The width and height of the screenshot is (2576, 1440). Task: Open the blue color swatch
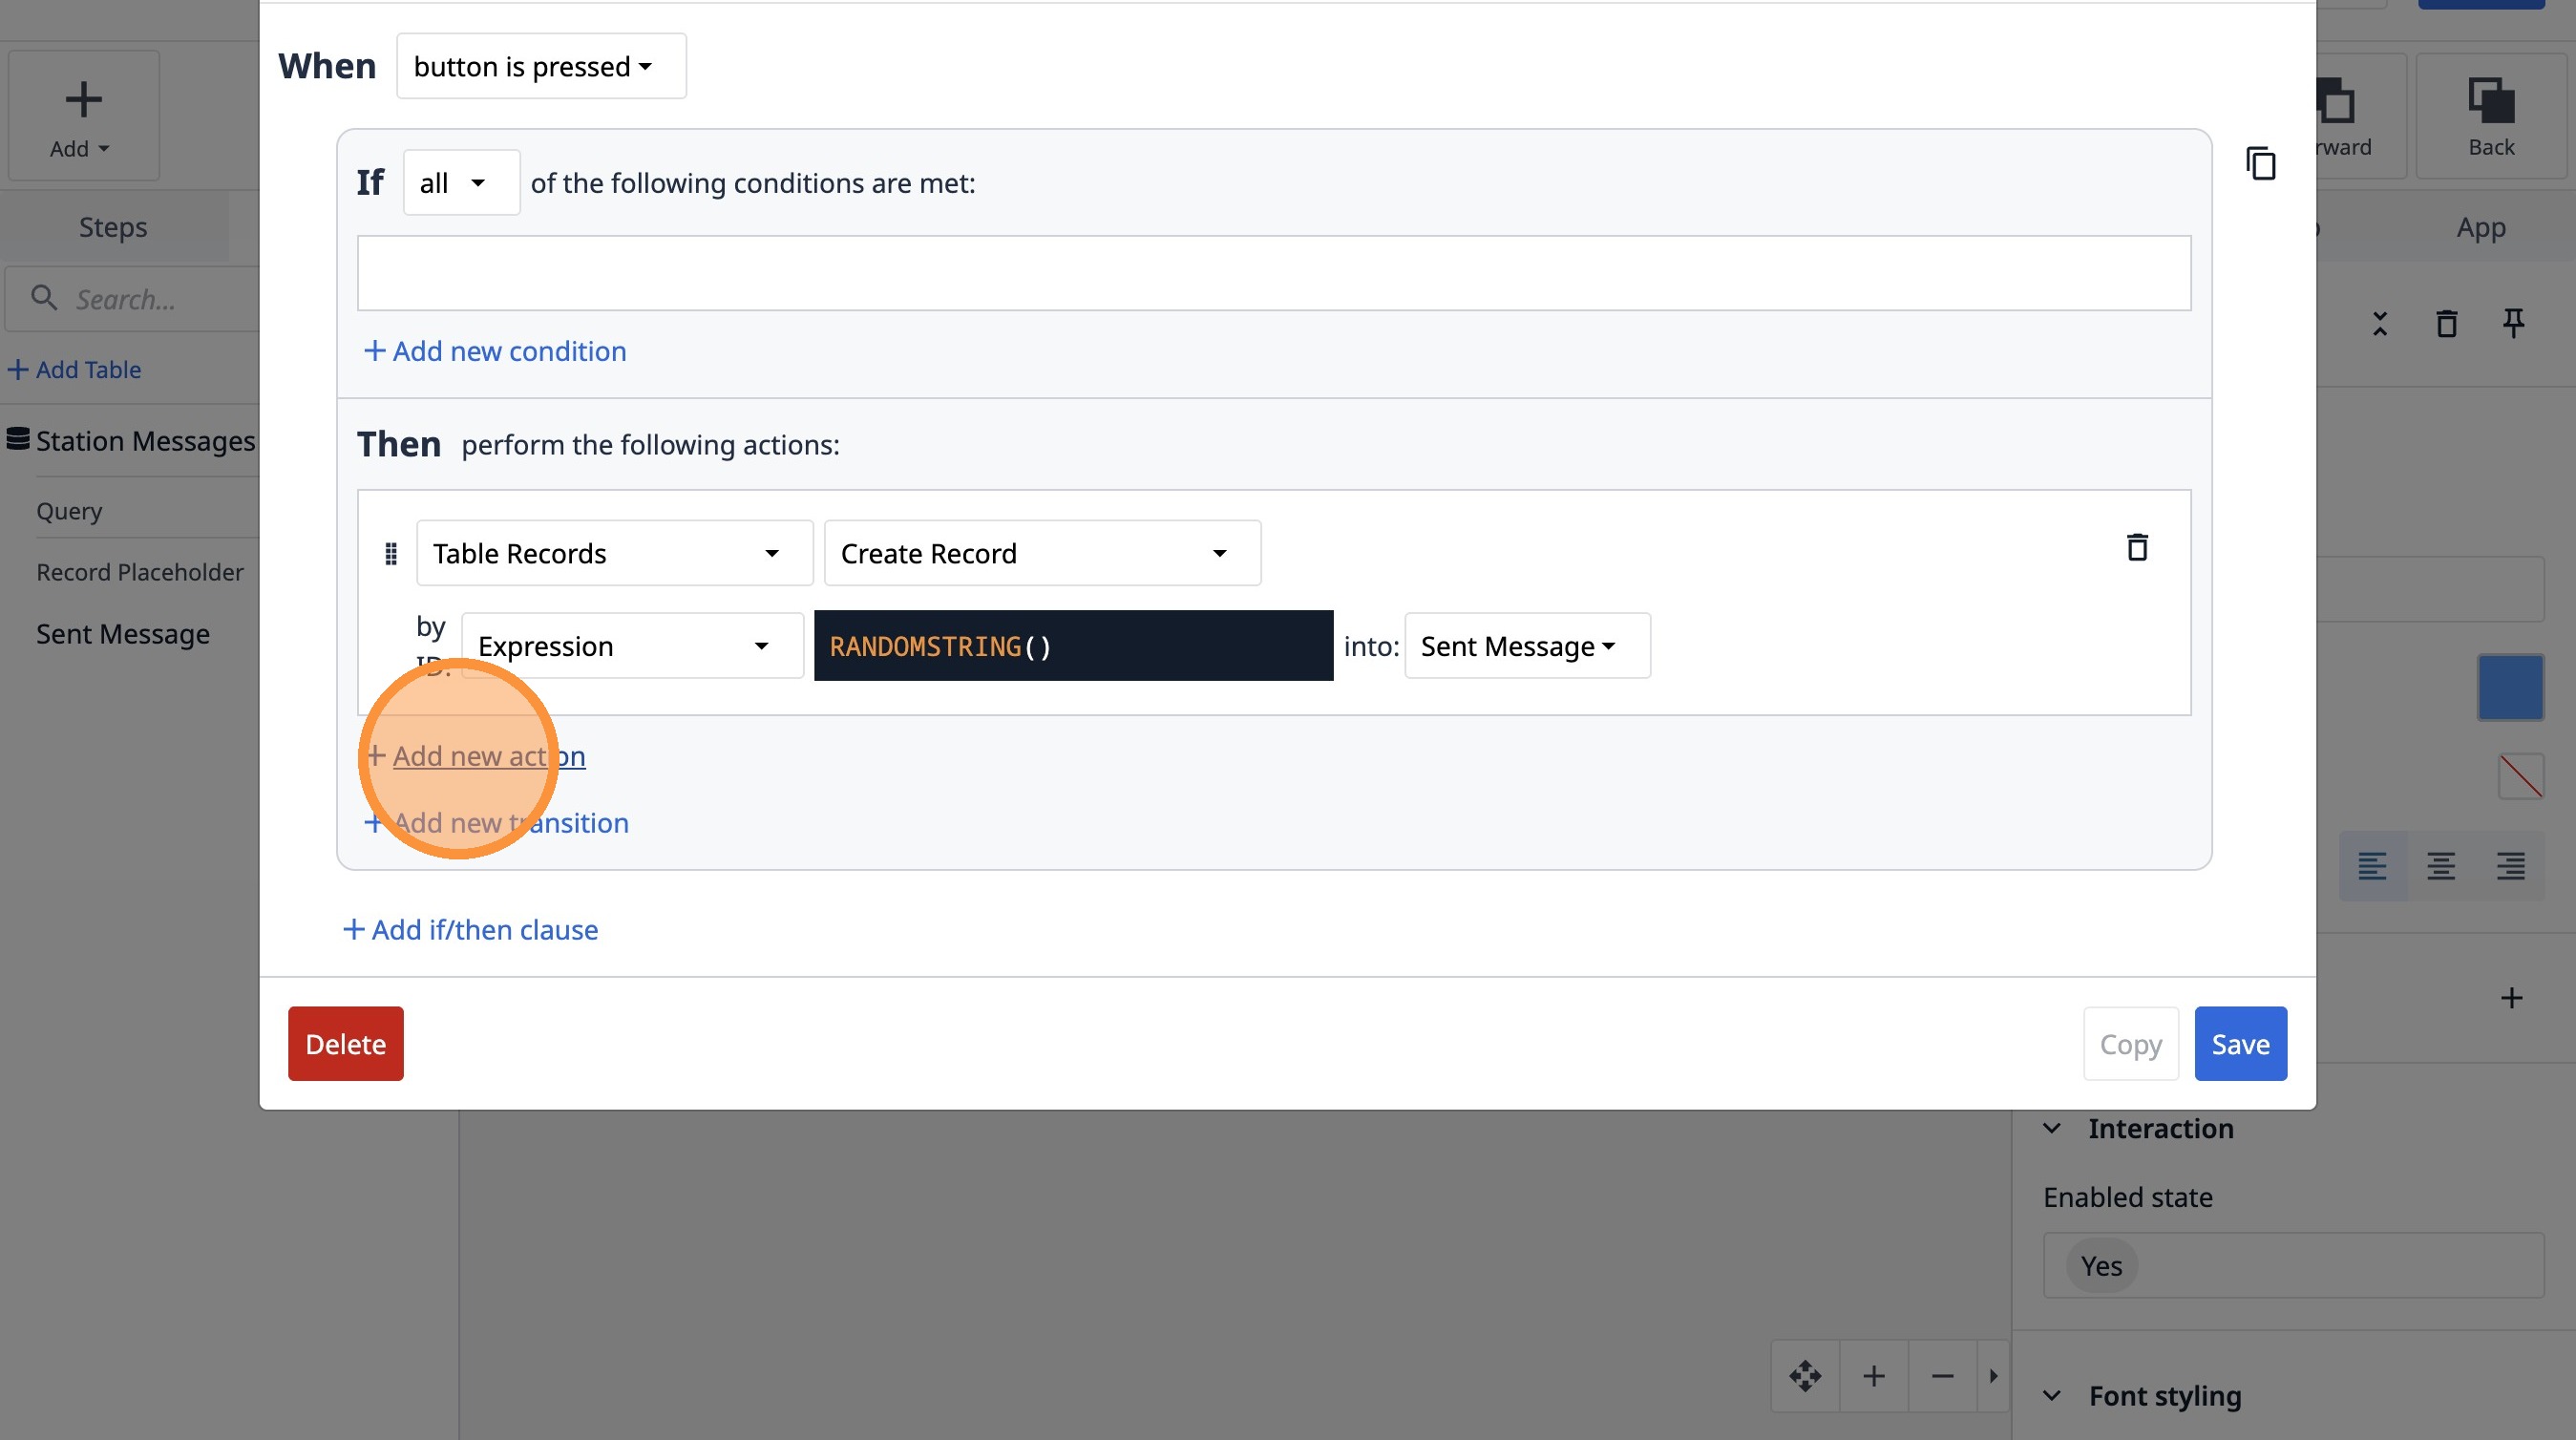[2510, 687]
